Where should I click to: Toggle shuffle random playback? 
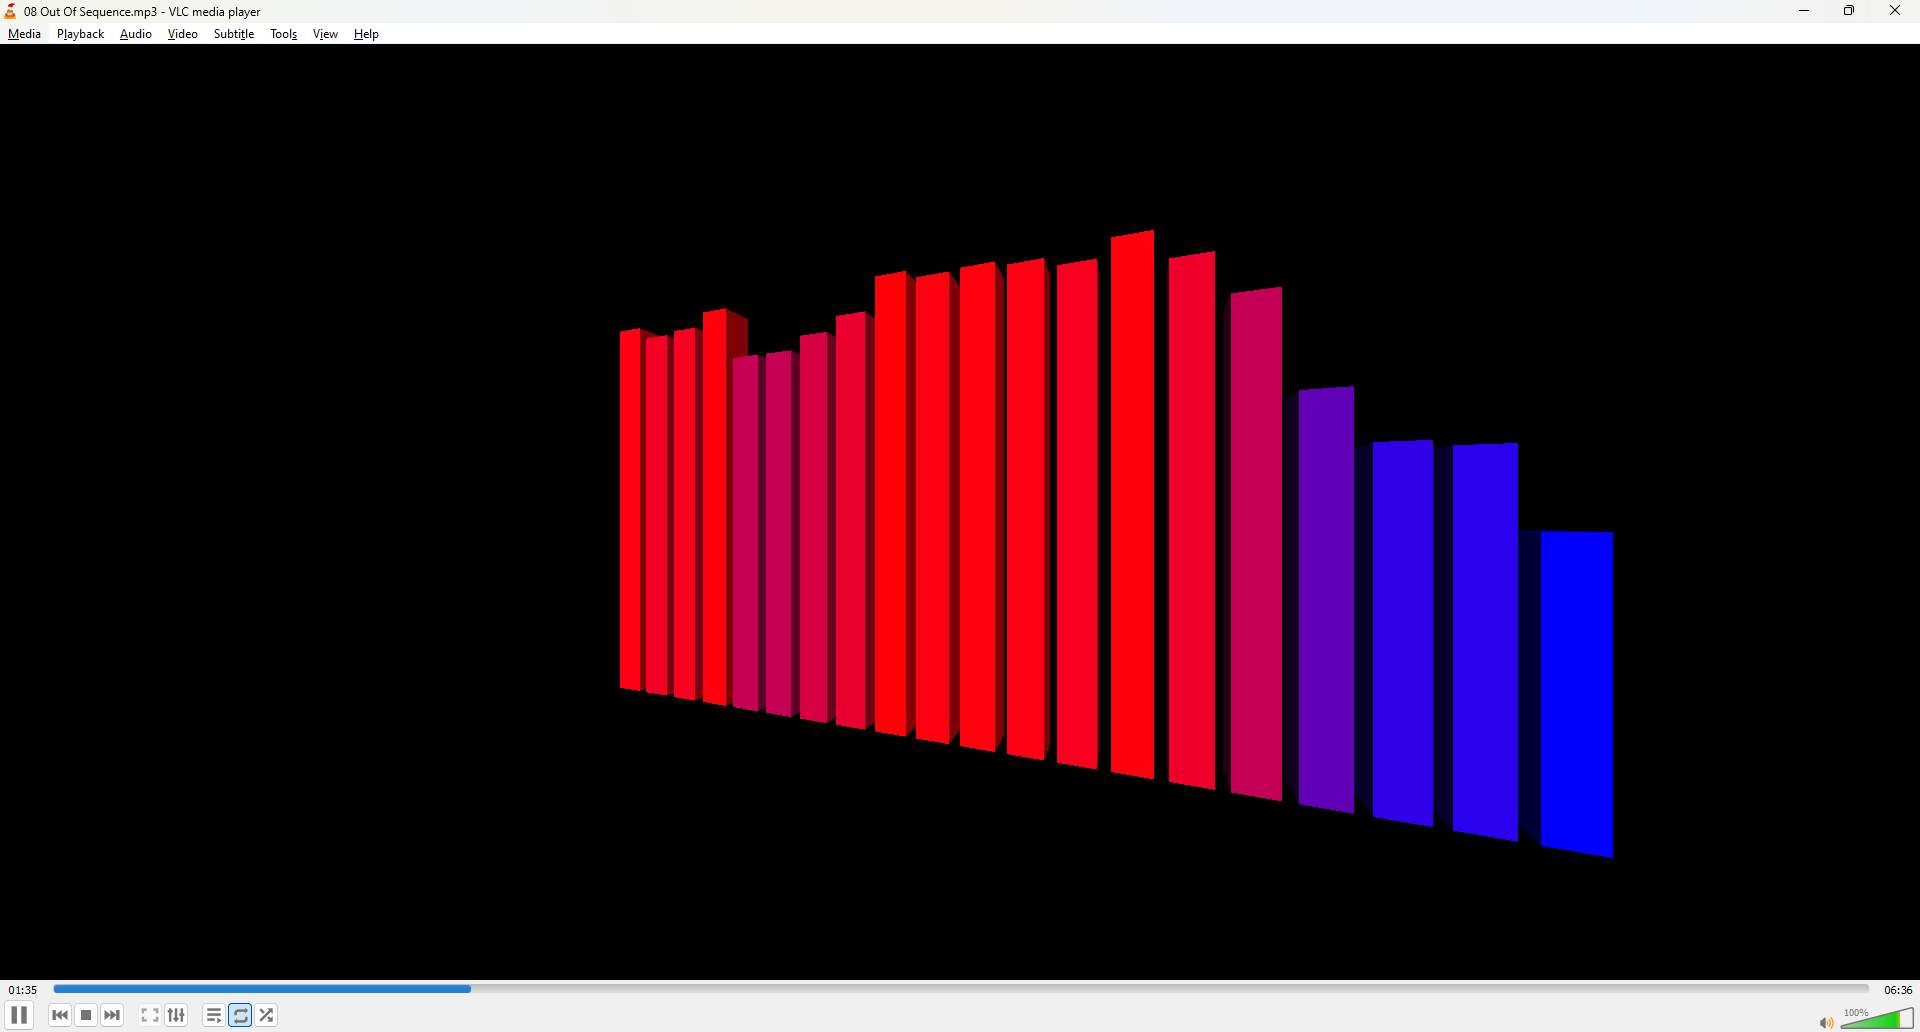pyautogui.click(x=267, y=1015)
